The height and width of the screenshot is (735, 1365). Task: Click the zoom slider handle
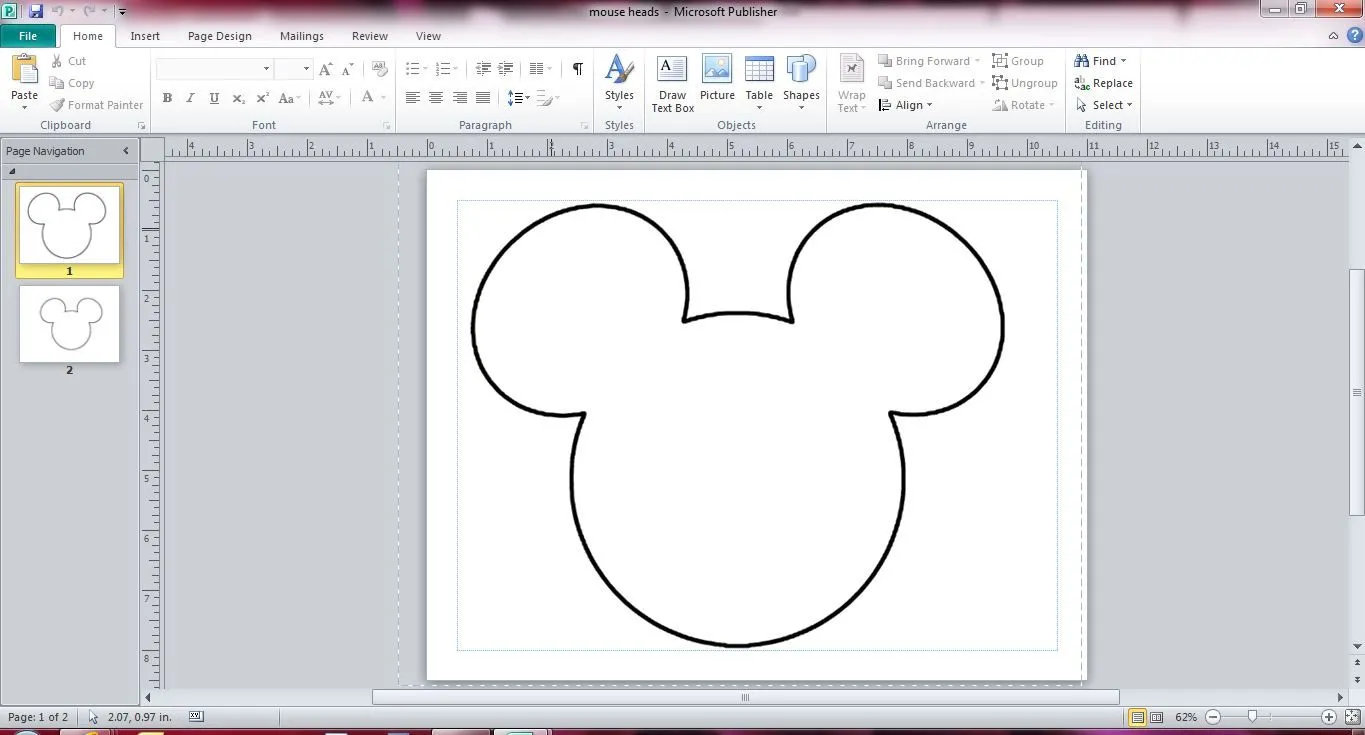pos(1252,717)
